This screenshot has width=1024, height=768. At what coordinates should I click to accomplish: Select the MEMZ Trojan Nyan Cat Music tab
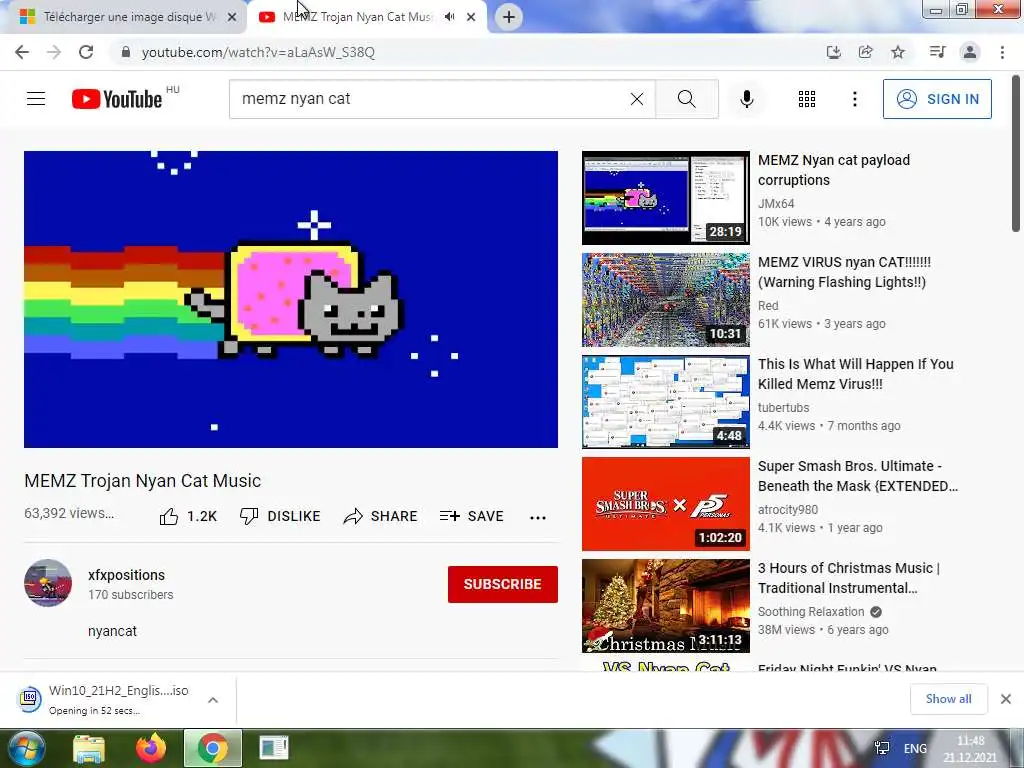click(358, 17)
